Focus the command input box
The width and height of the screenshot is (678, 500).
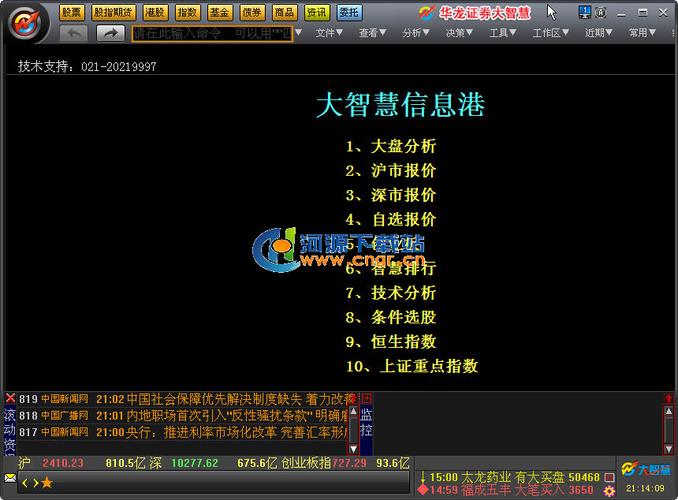212,33
